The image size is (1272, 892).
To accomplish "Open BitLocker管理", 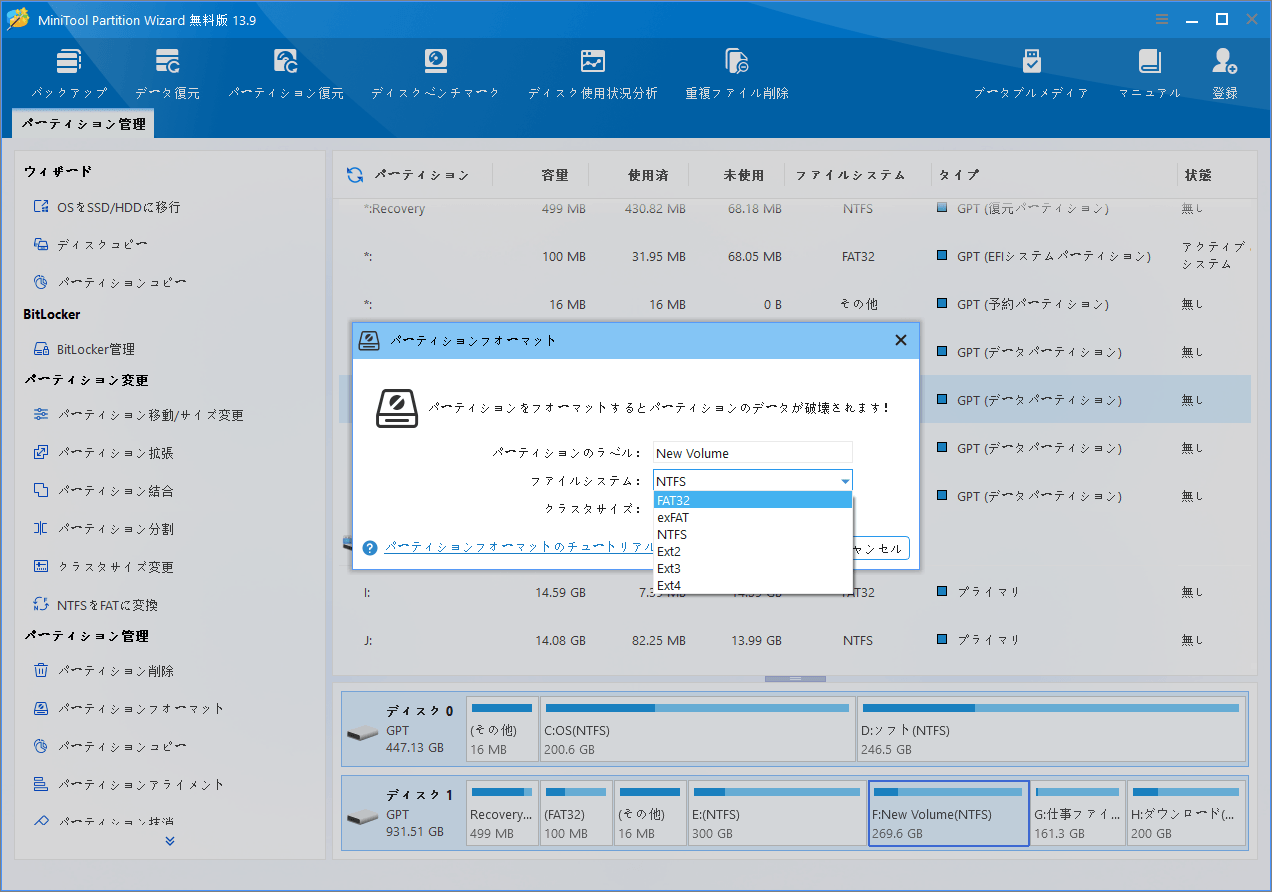I will coord(84,349).
